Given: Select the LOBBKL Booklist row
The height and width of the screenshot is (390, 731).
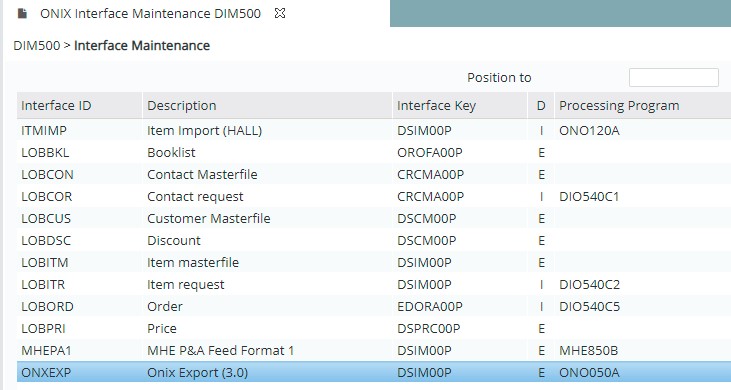Looking at the screenshot, I should click(374, 152).
